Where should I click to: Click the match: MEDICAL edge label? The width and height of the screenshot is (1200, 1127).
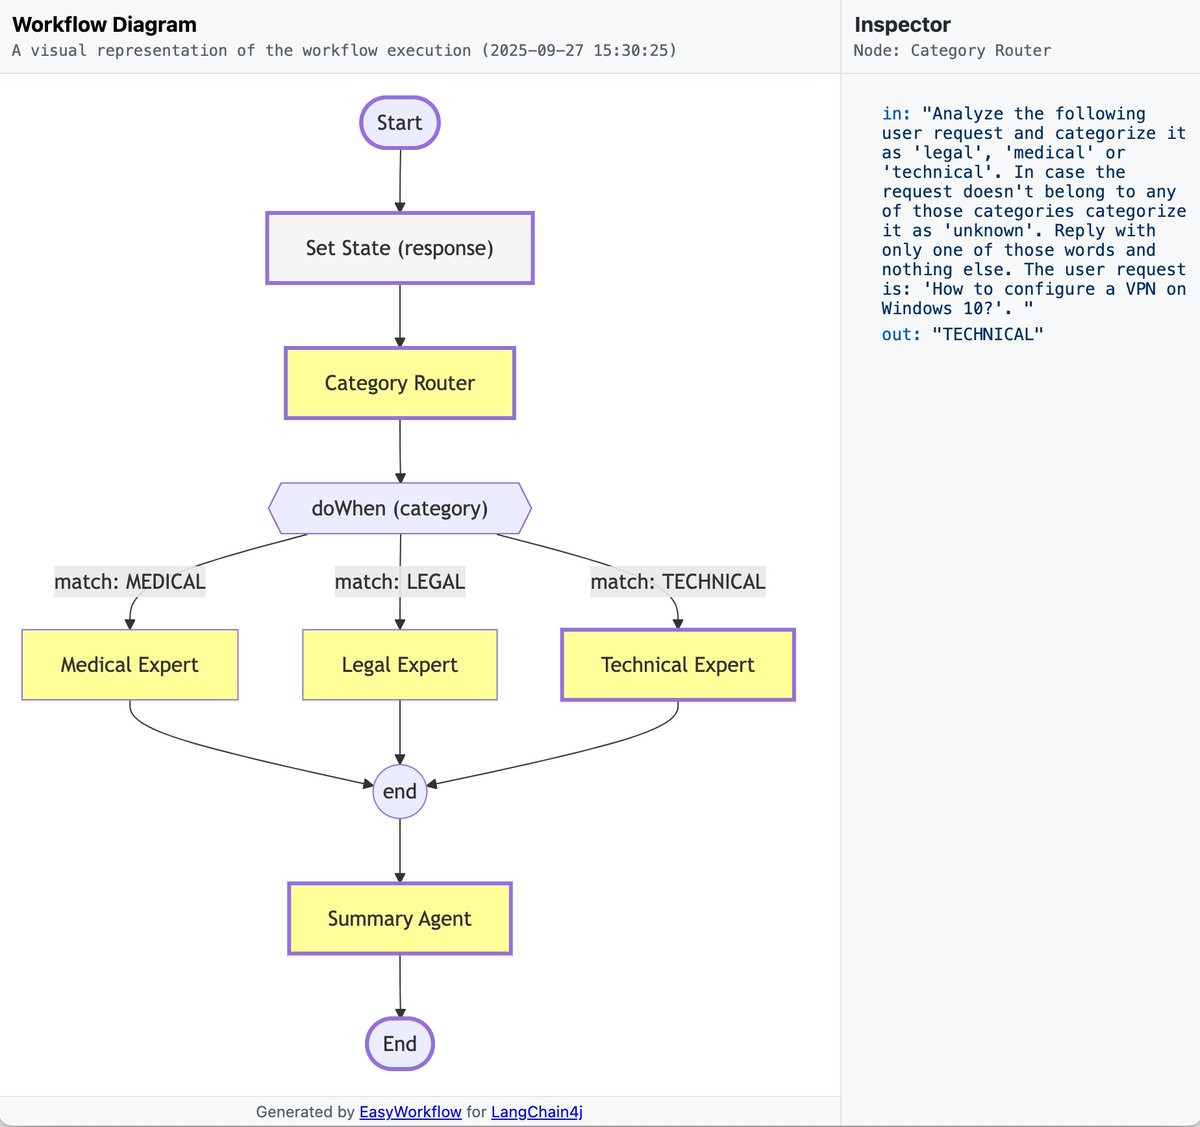[x=130, y=582]
